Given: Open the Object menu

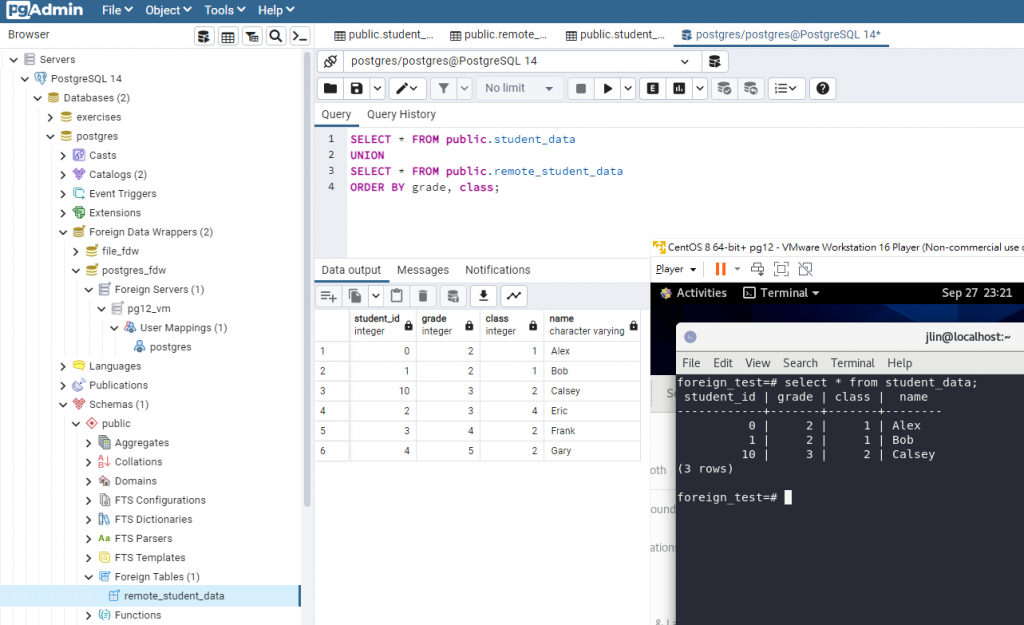Looking at the screenshot, I should 168,10.
